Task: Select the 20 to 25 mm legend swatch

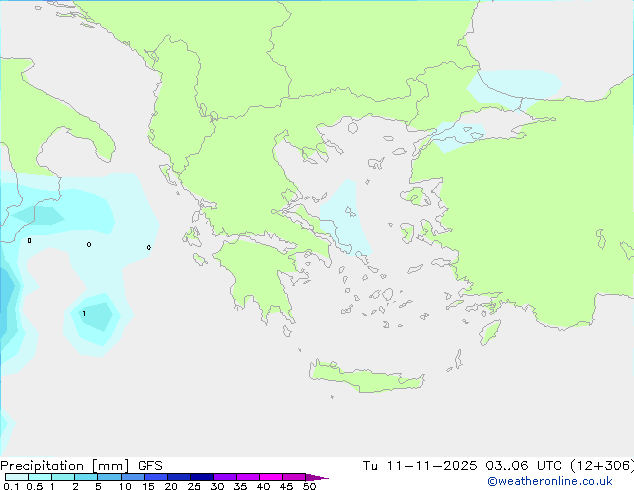Action: 179,477
